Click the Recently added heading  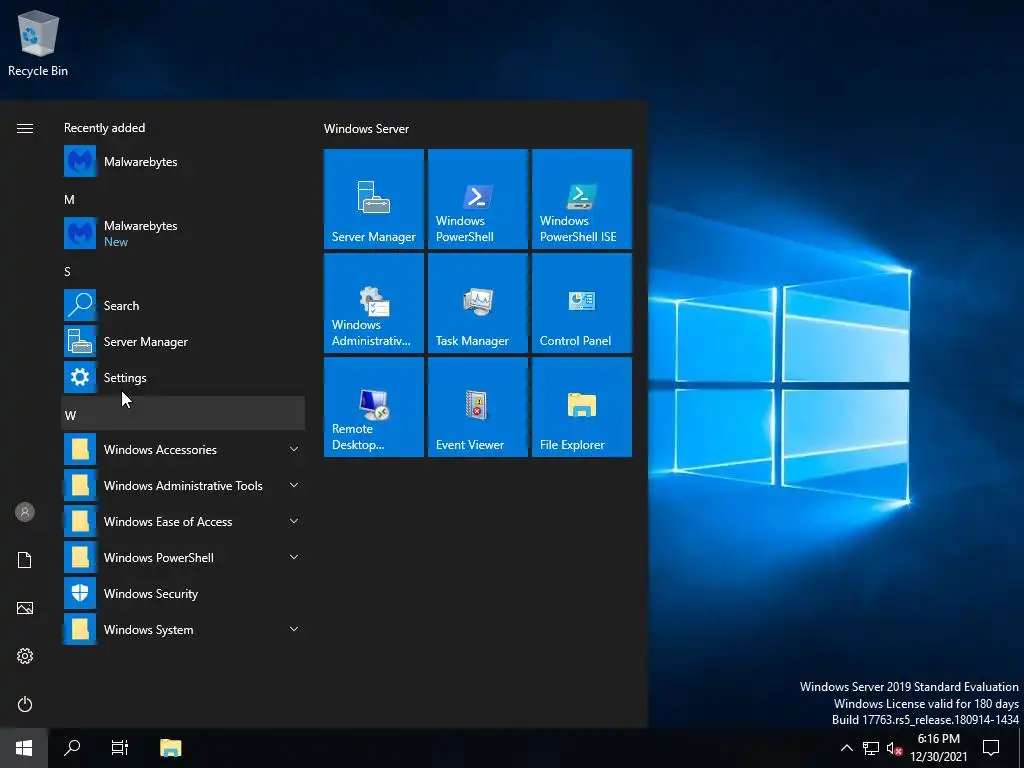104,128
